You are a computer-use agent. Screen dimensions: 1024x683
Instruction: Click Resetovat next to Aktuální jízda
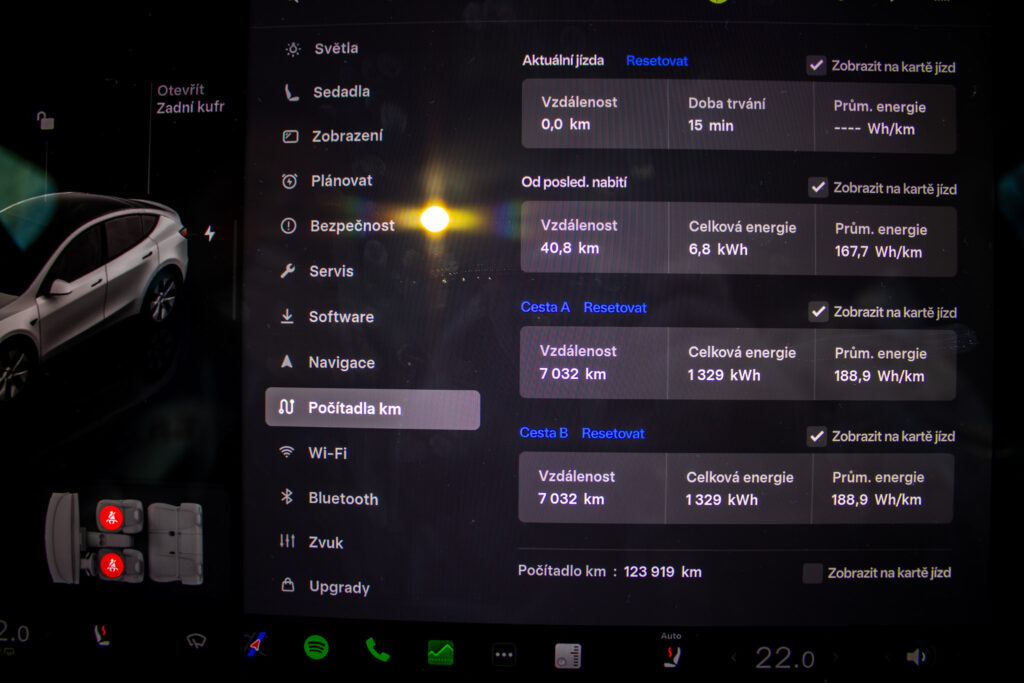(657, 61)
